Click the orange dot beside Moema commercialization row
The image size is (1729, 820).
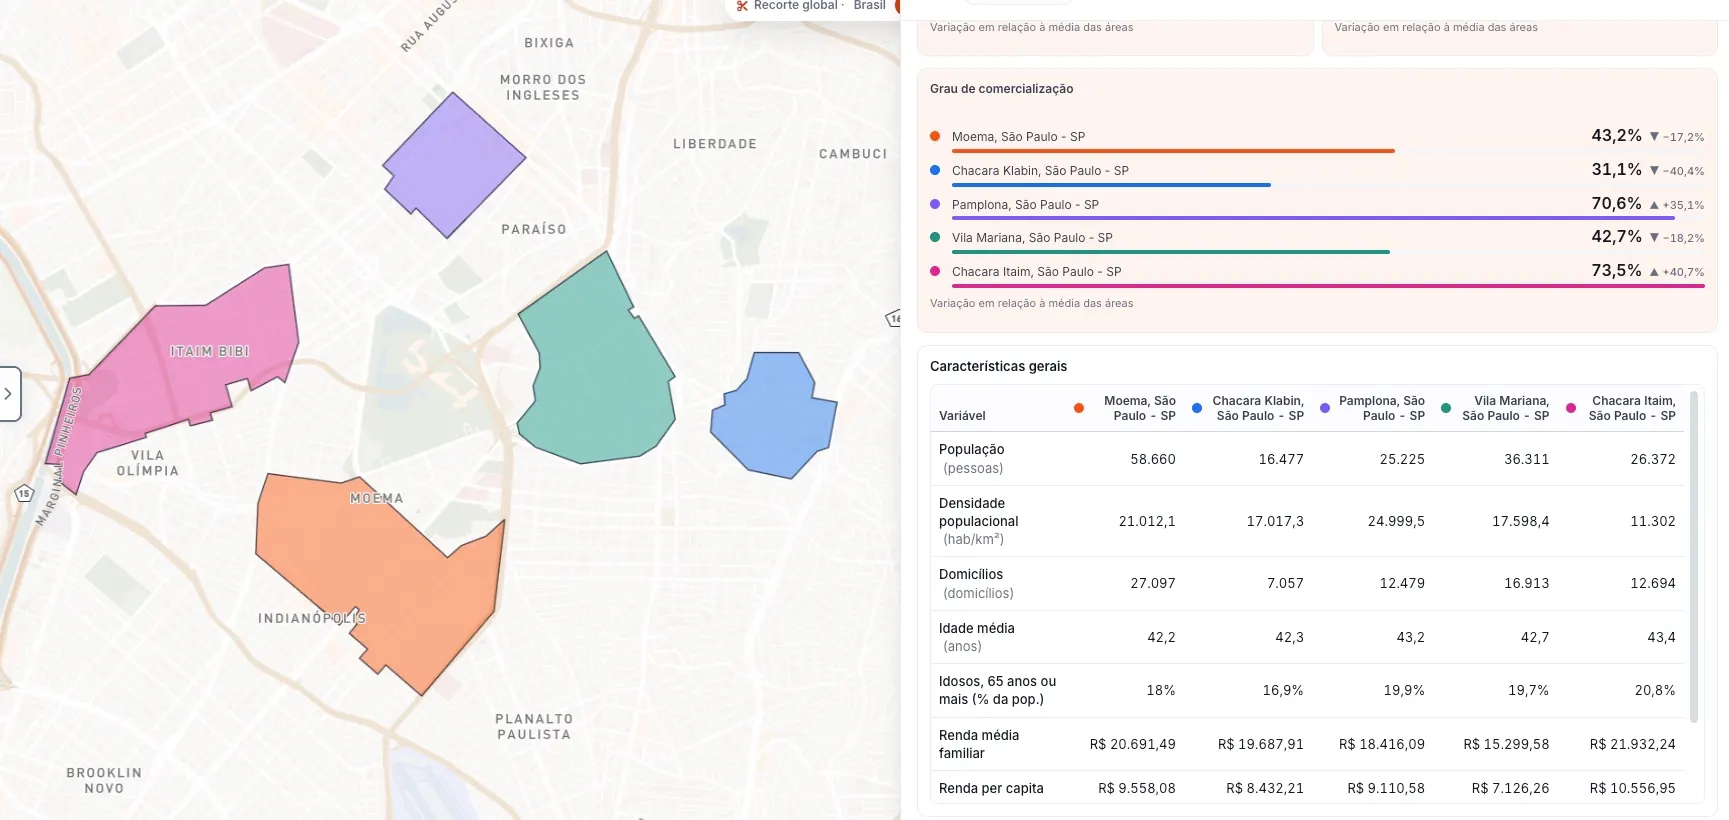point(935,136)
